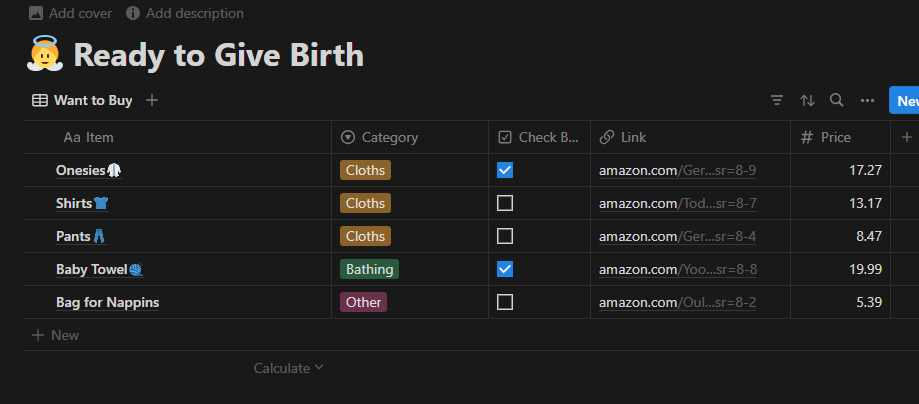
Task: Add new property column plus icon
Action: click(x=906, y=137)
